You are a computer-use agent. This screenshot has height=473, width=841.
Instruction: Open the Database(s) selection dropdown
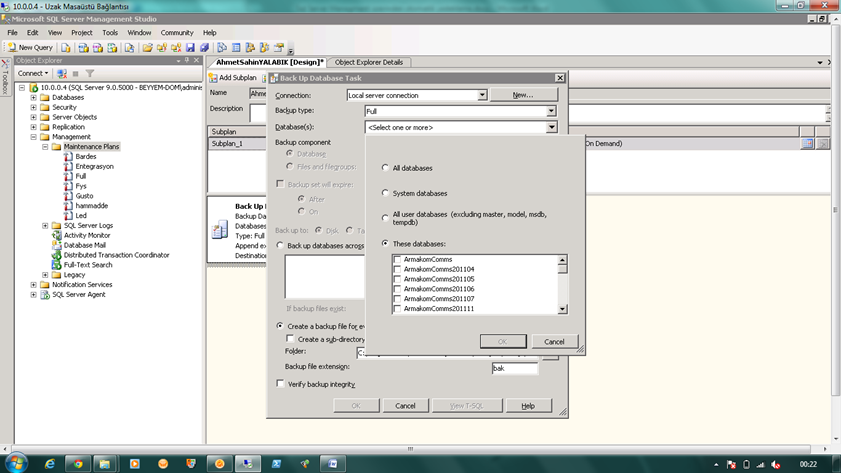(551, 127)
